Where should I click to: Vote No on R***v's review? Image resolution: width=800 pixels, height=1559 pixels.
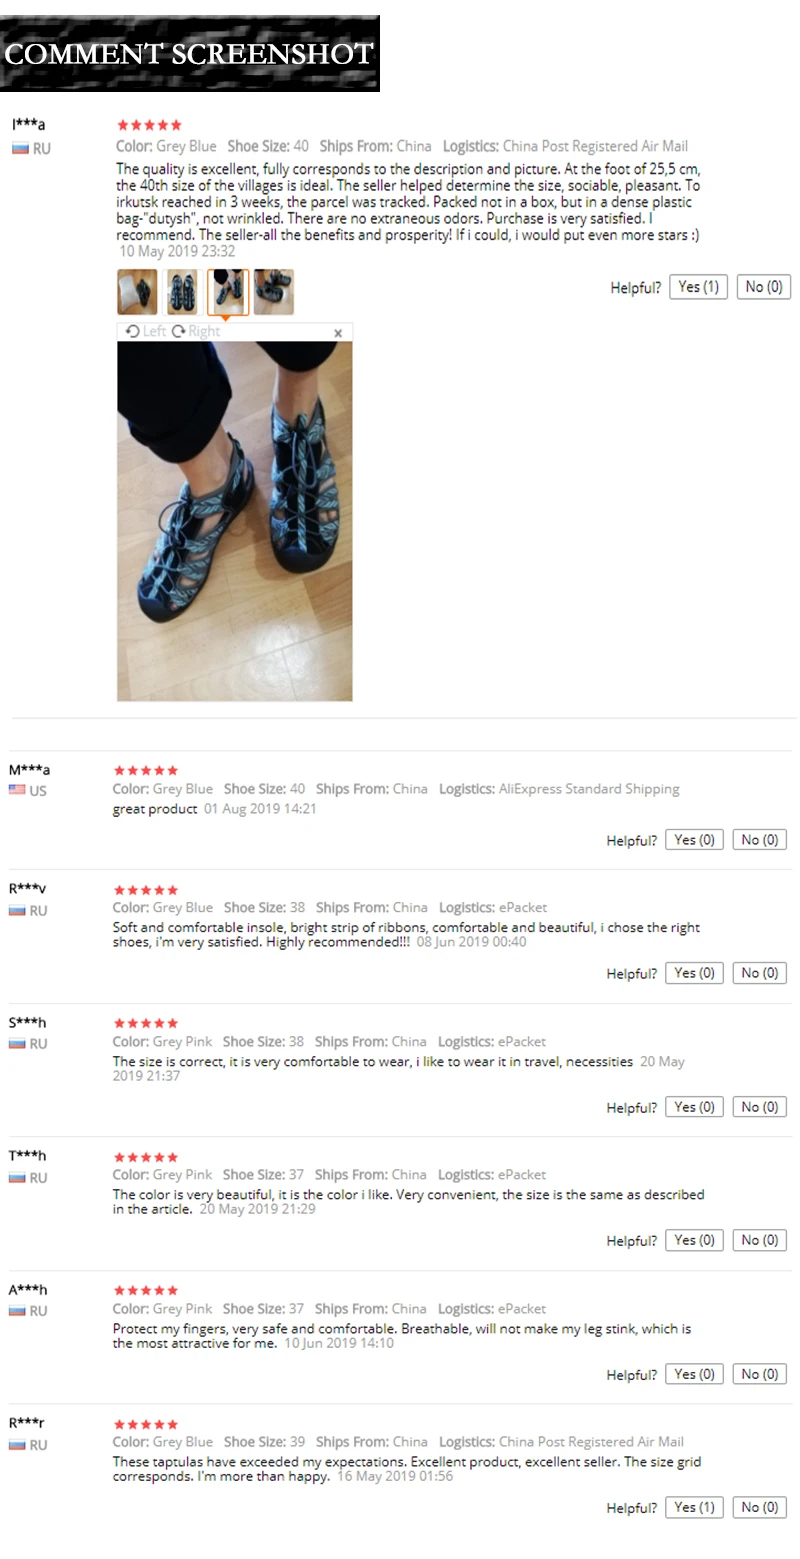tap(760, 973)
